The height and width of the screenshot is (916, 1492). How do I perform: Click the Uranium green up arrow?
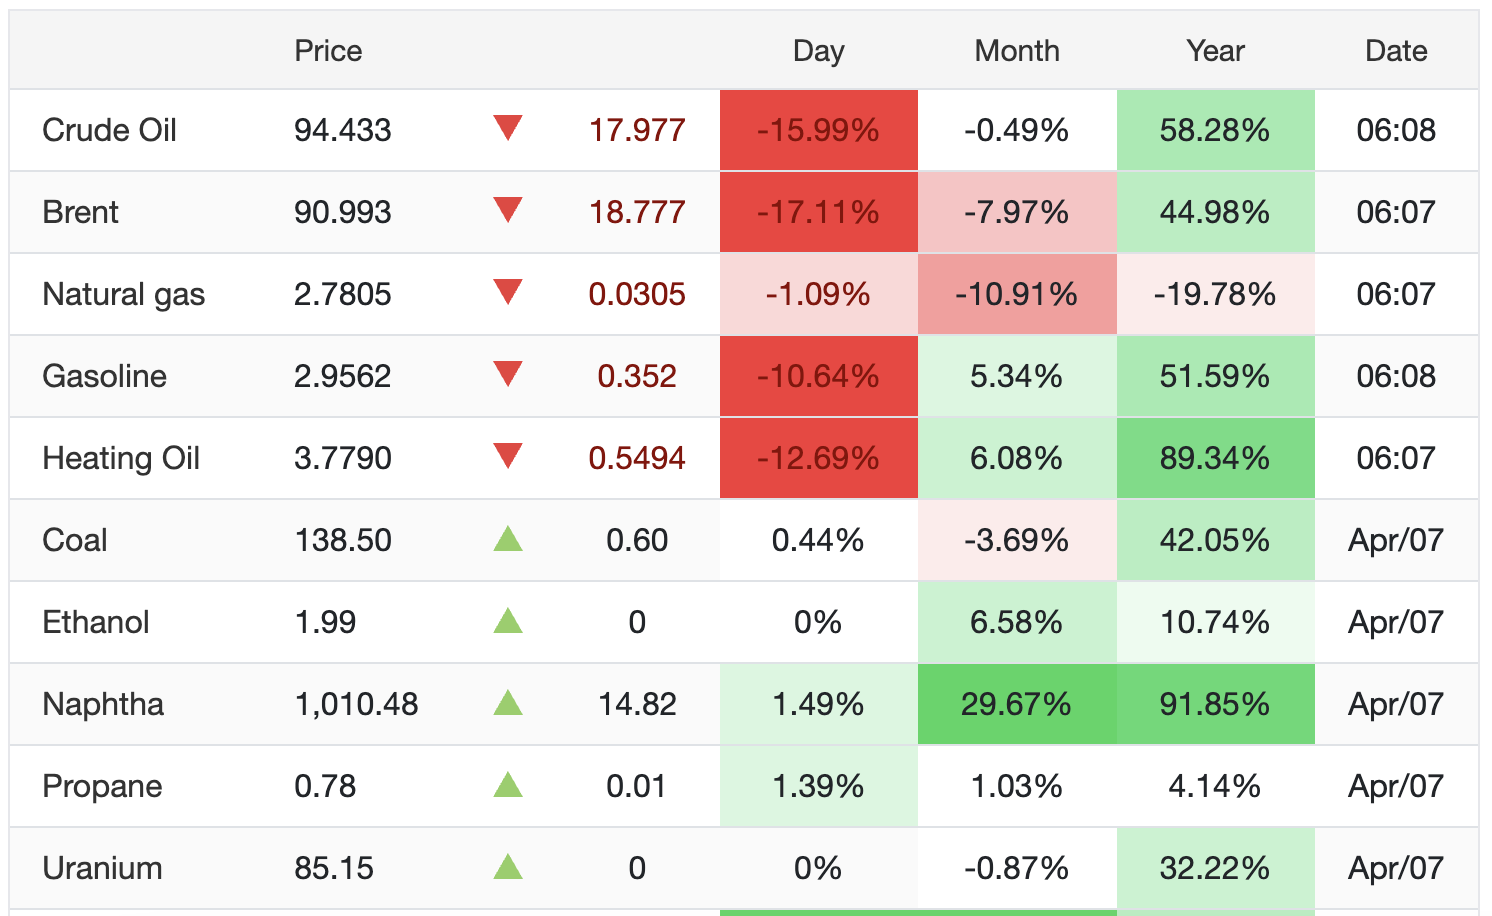[508, 868]
